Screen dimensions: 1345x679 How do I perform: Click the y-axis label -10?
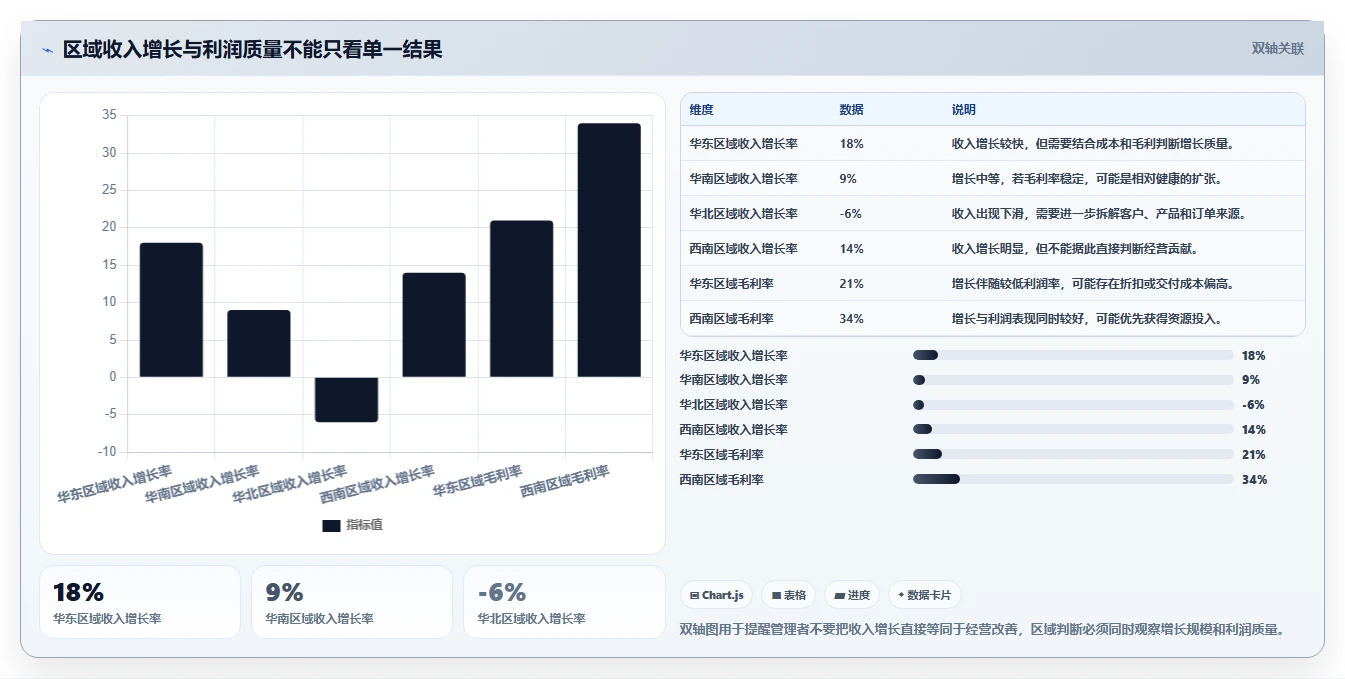tap(107, 452)
